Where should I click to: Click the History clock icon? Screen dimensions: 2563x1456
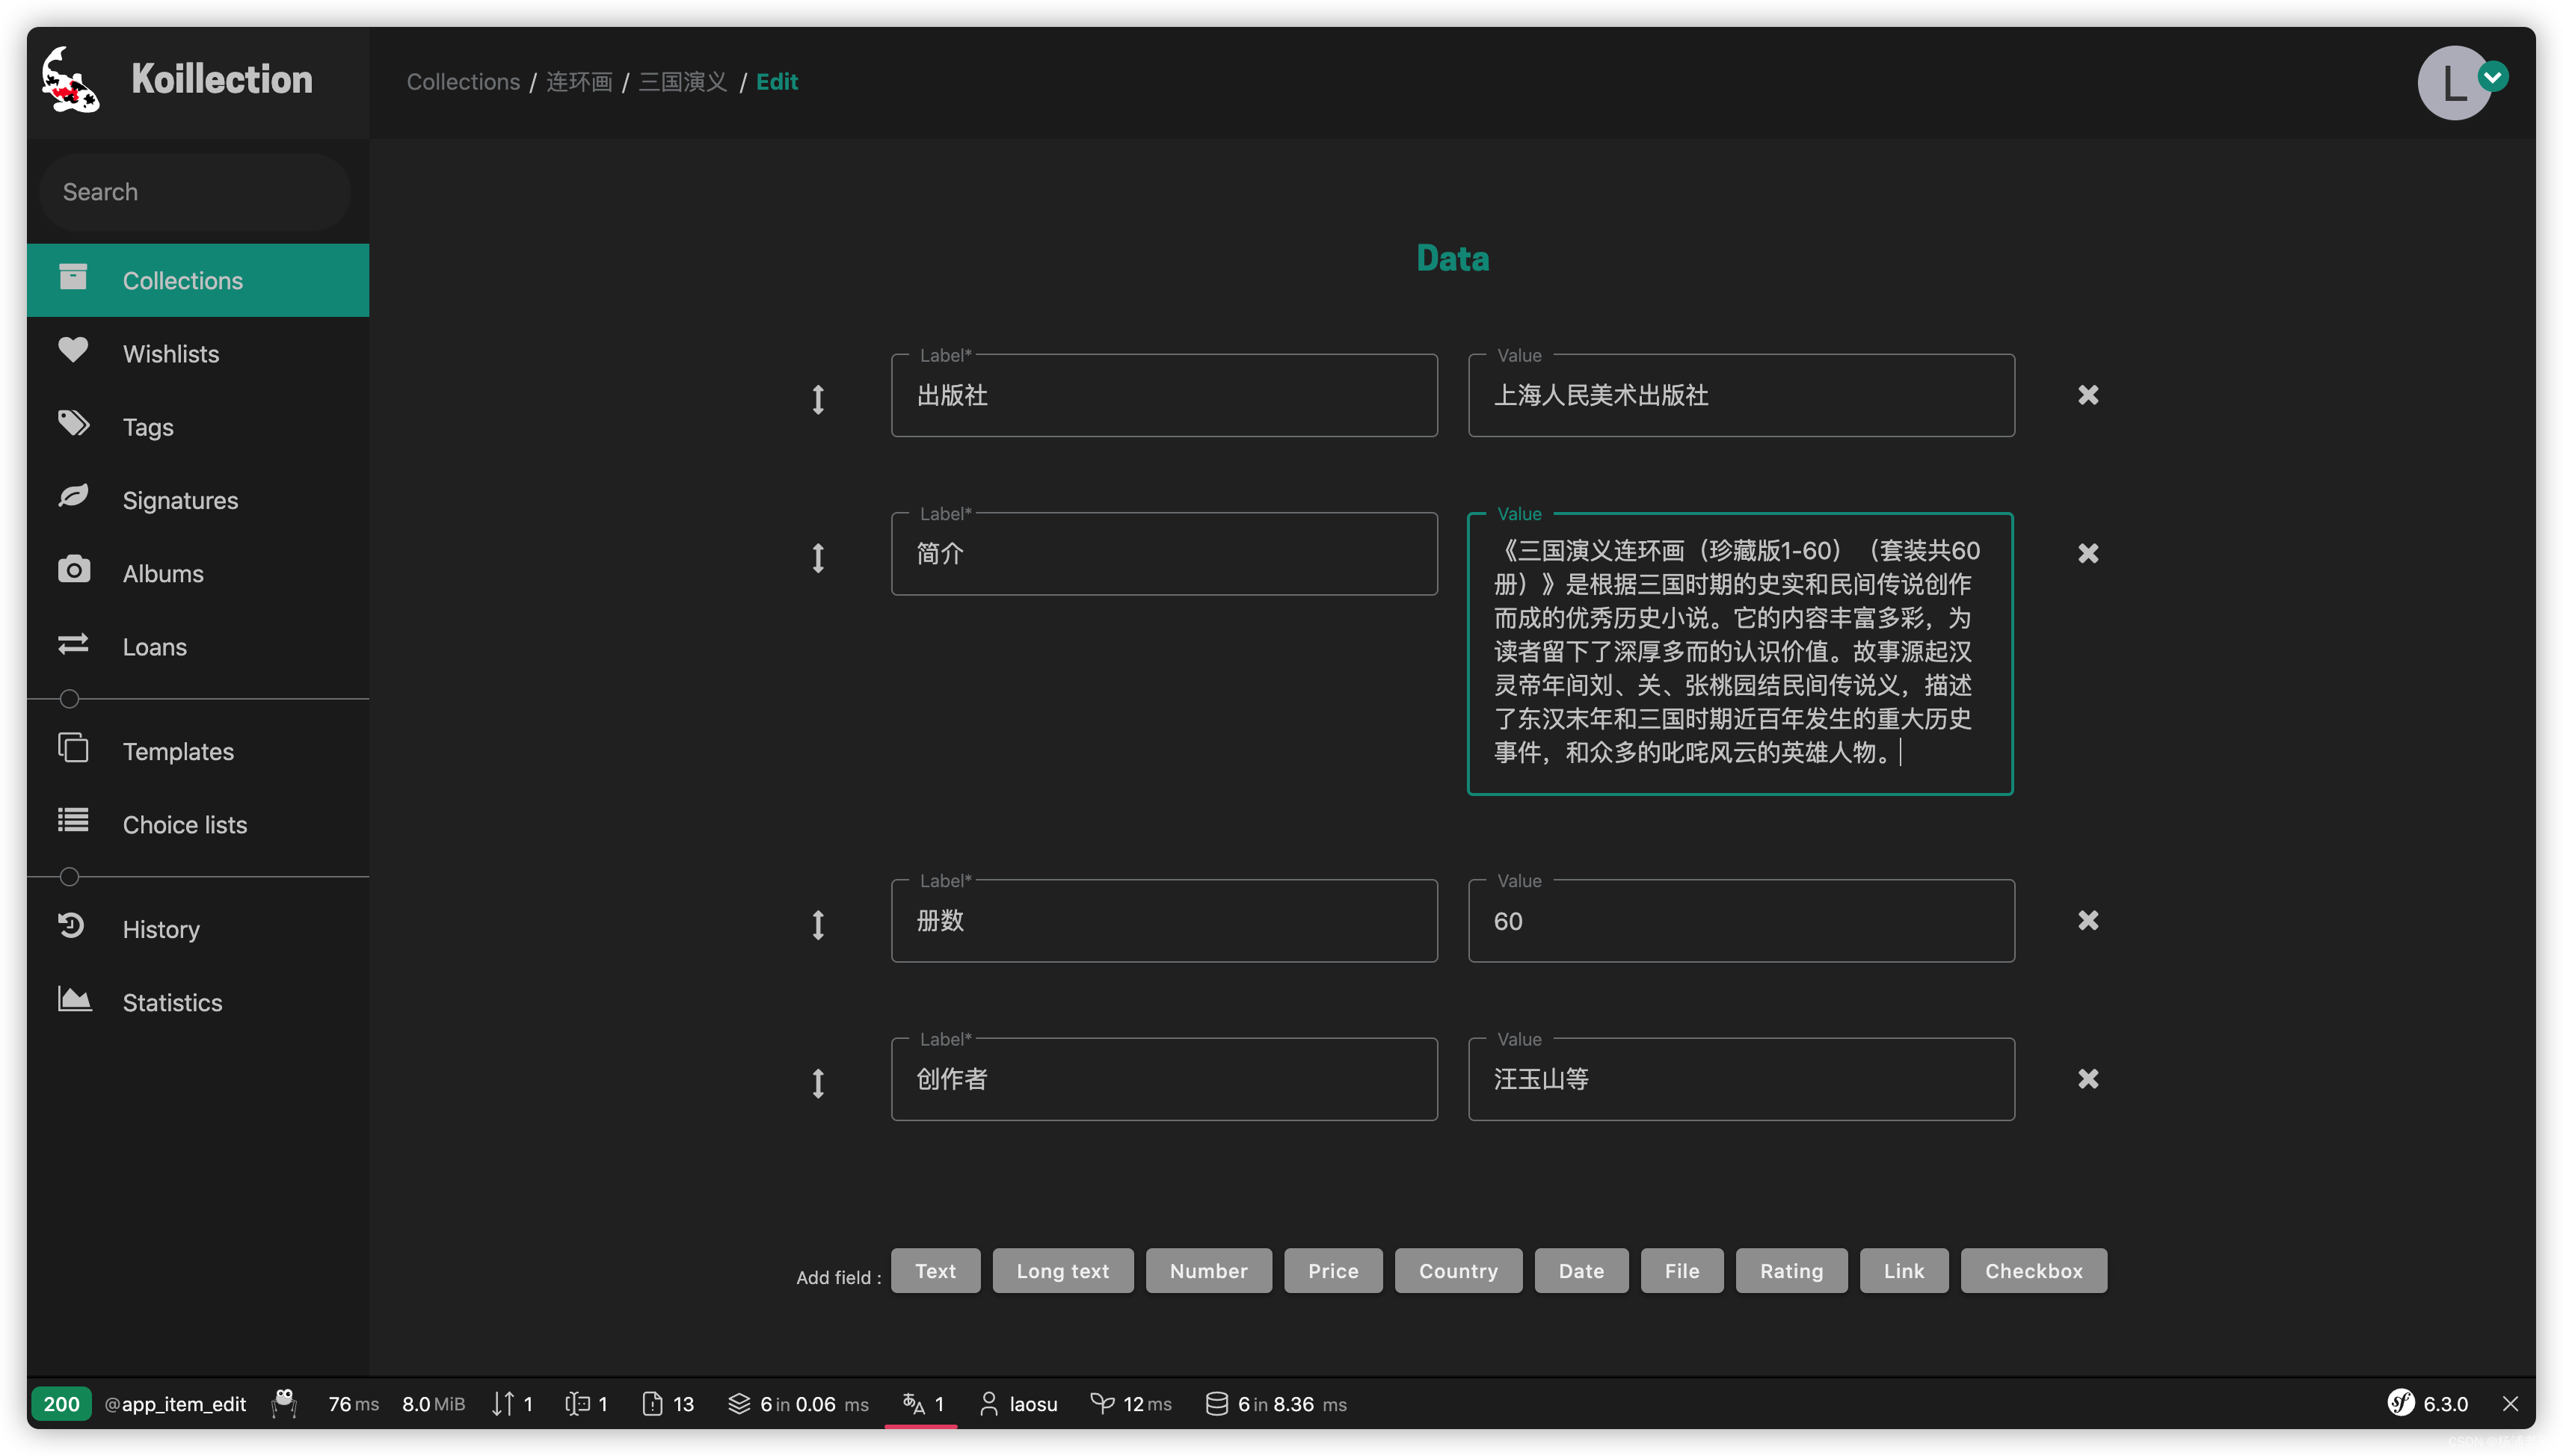(x=70, y=928)
